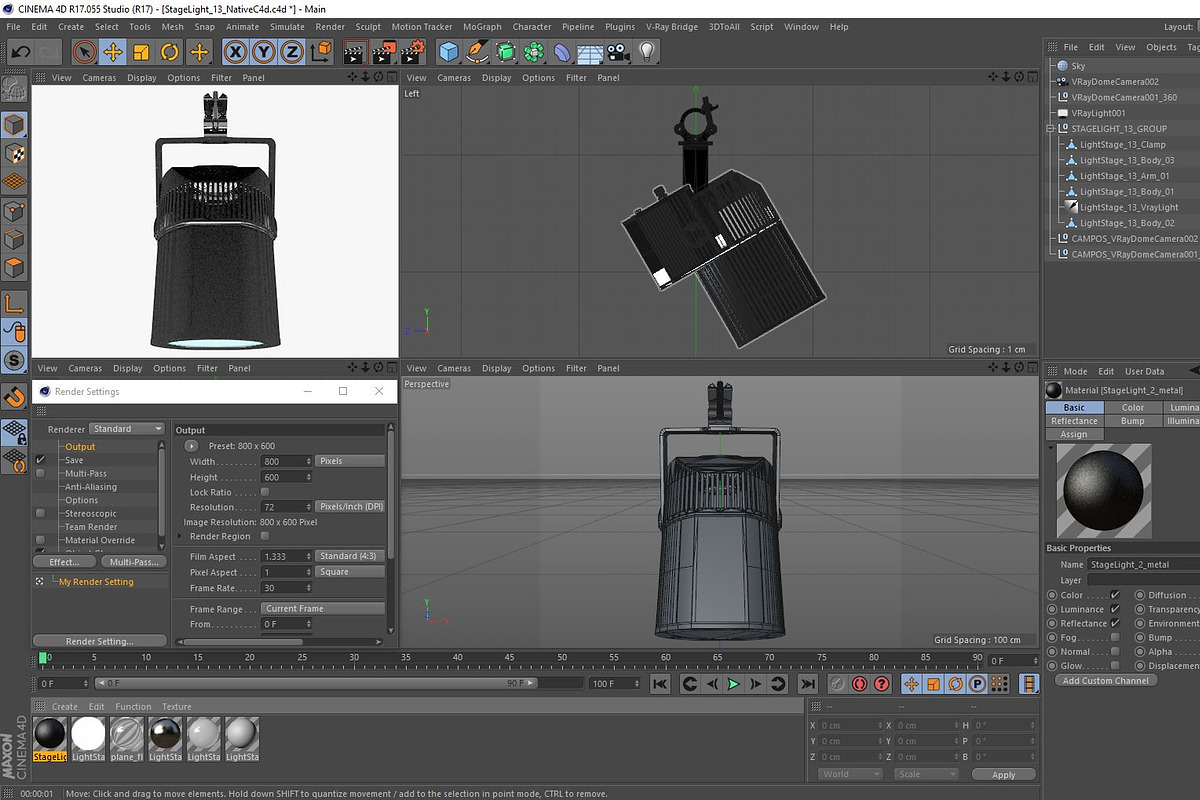
Task: Add a Cube primitive object
Action: (x=449, y=51)
